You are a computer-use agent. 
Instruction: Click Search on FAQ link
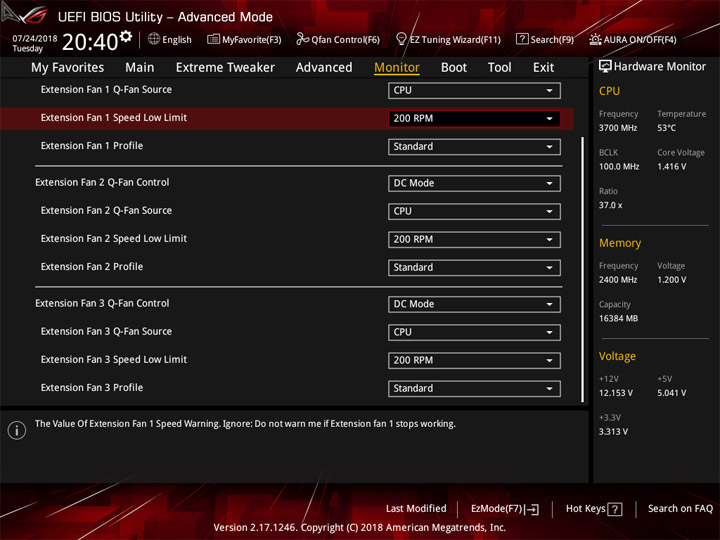[681, 508]
